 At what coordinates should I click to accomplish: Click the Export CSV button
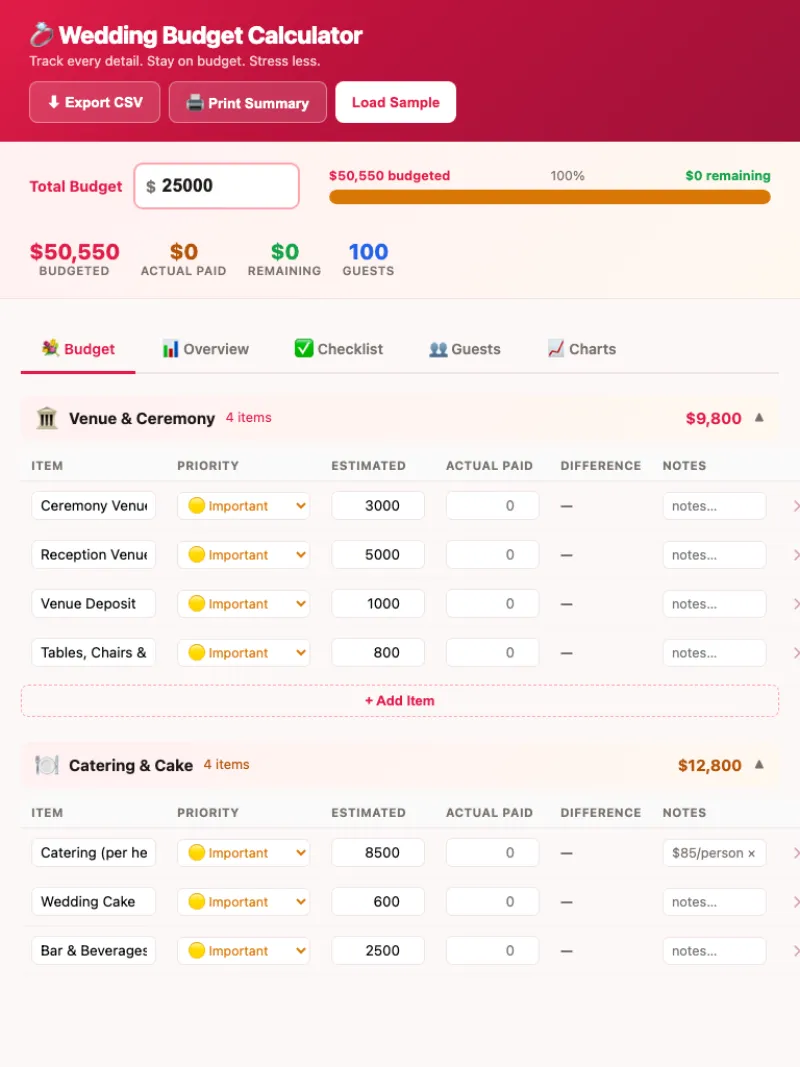point(95,102)
